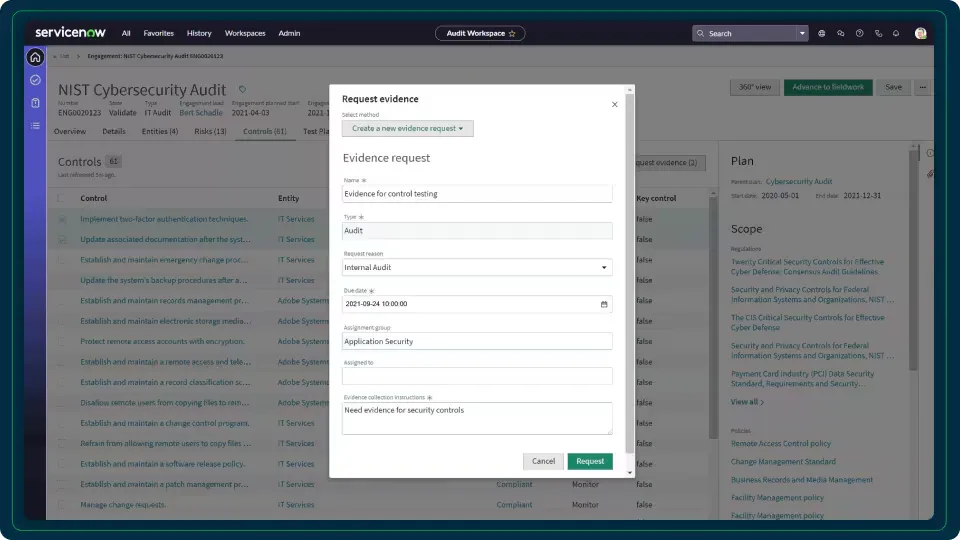Switch to the Overview tab
Viewport: 960px width, 540px height.
click(70, 132)
